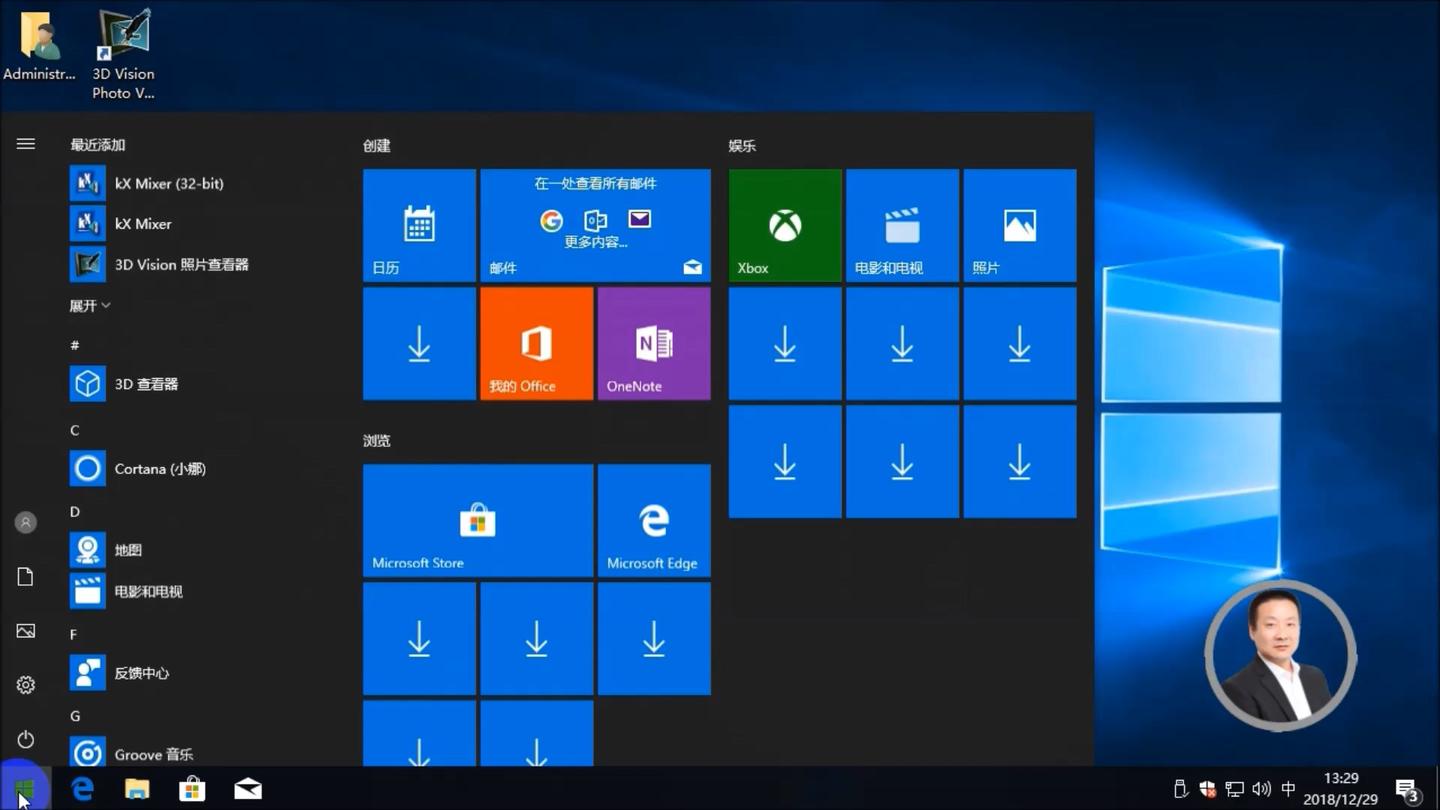
Task: Open the OneNote tile
Action: (654, 343)
